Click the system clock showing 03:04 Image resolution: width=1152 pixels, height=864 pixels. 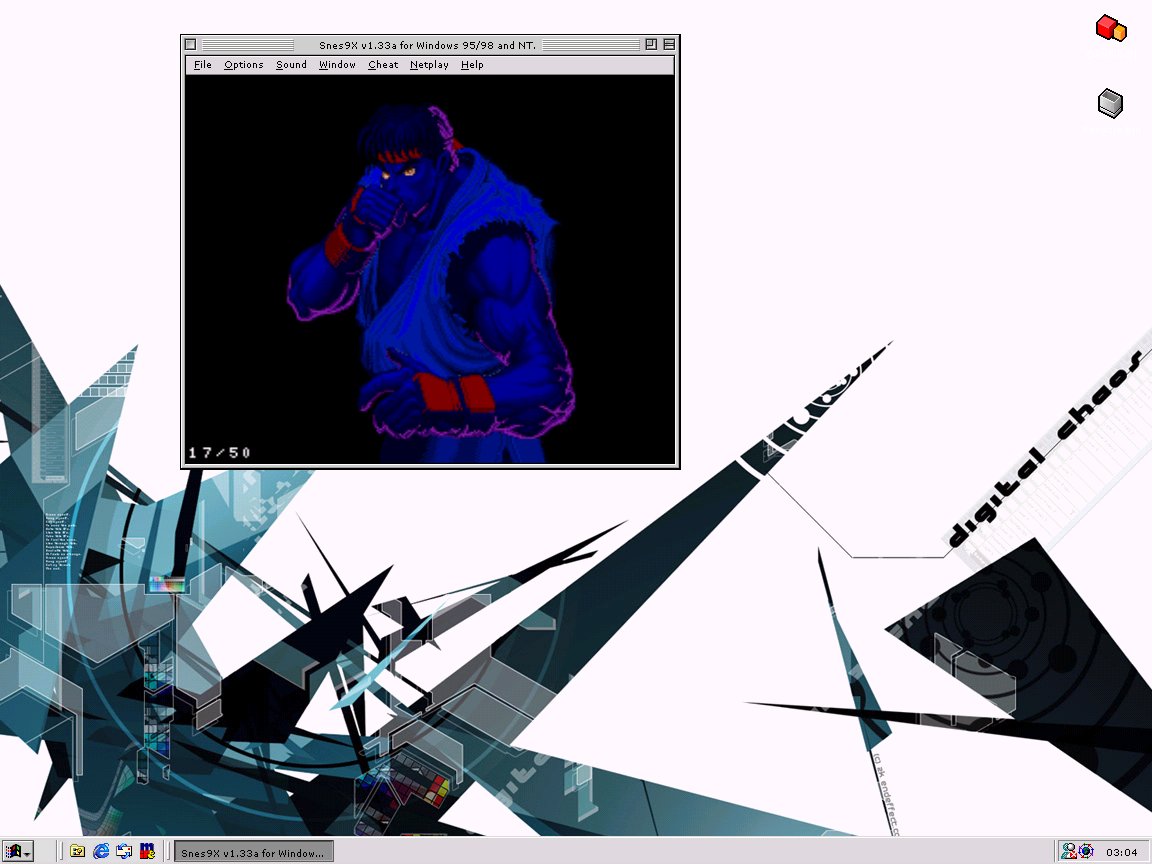[x=1121, y=853]
